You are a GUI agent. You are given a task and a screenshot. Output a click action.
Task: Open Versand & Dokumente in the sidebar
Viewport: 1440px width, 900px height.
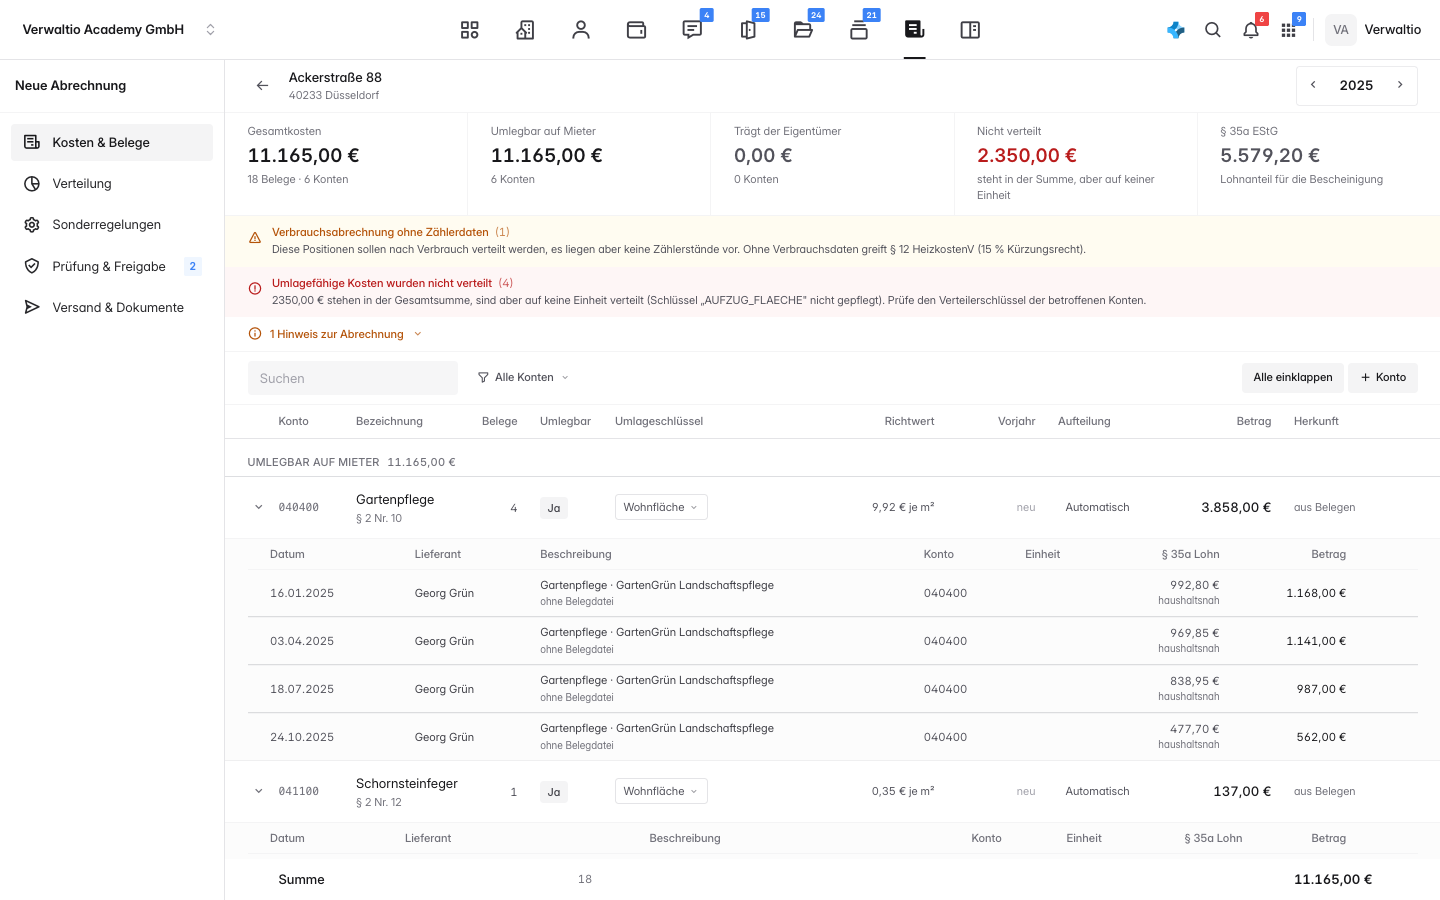pos(112,307)
